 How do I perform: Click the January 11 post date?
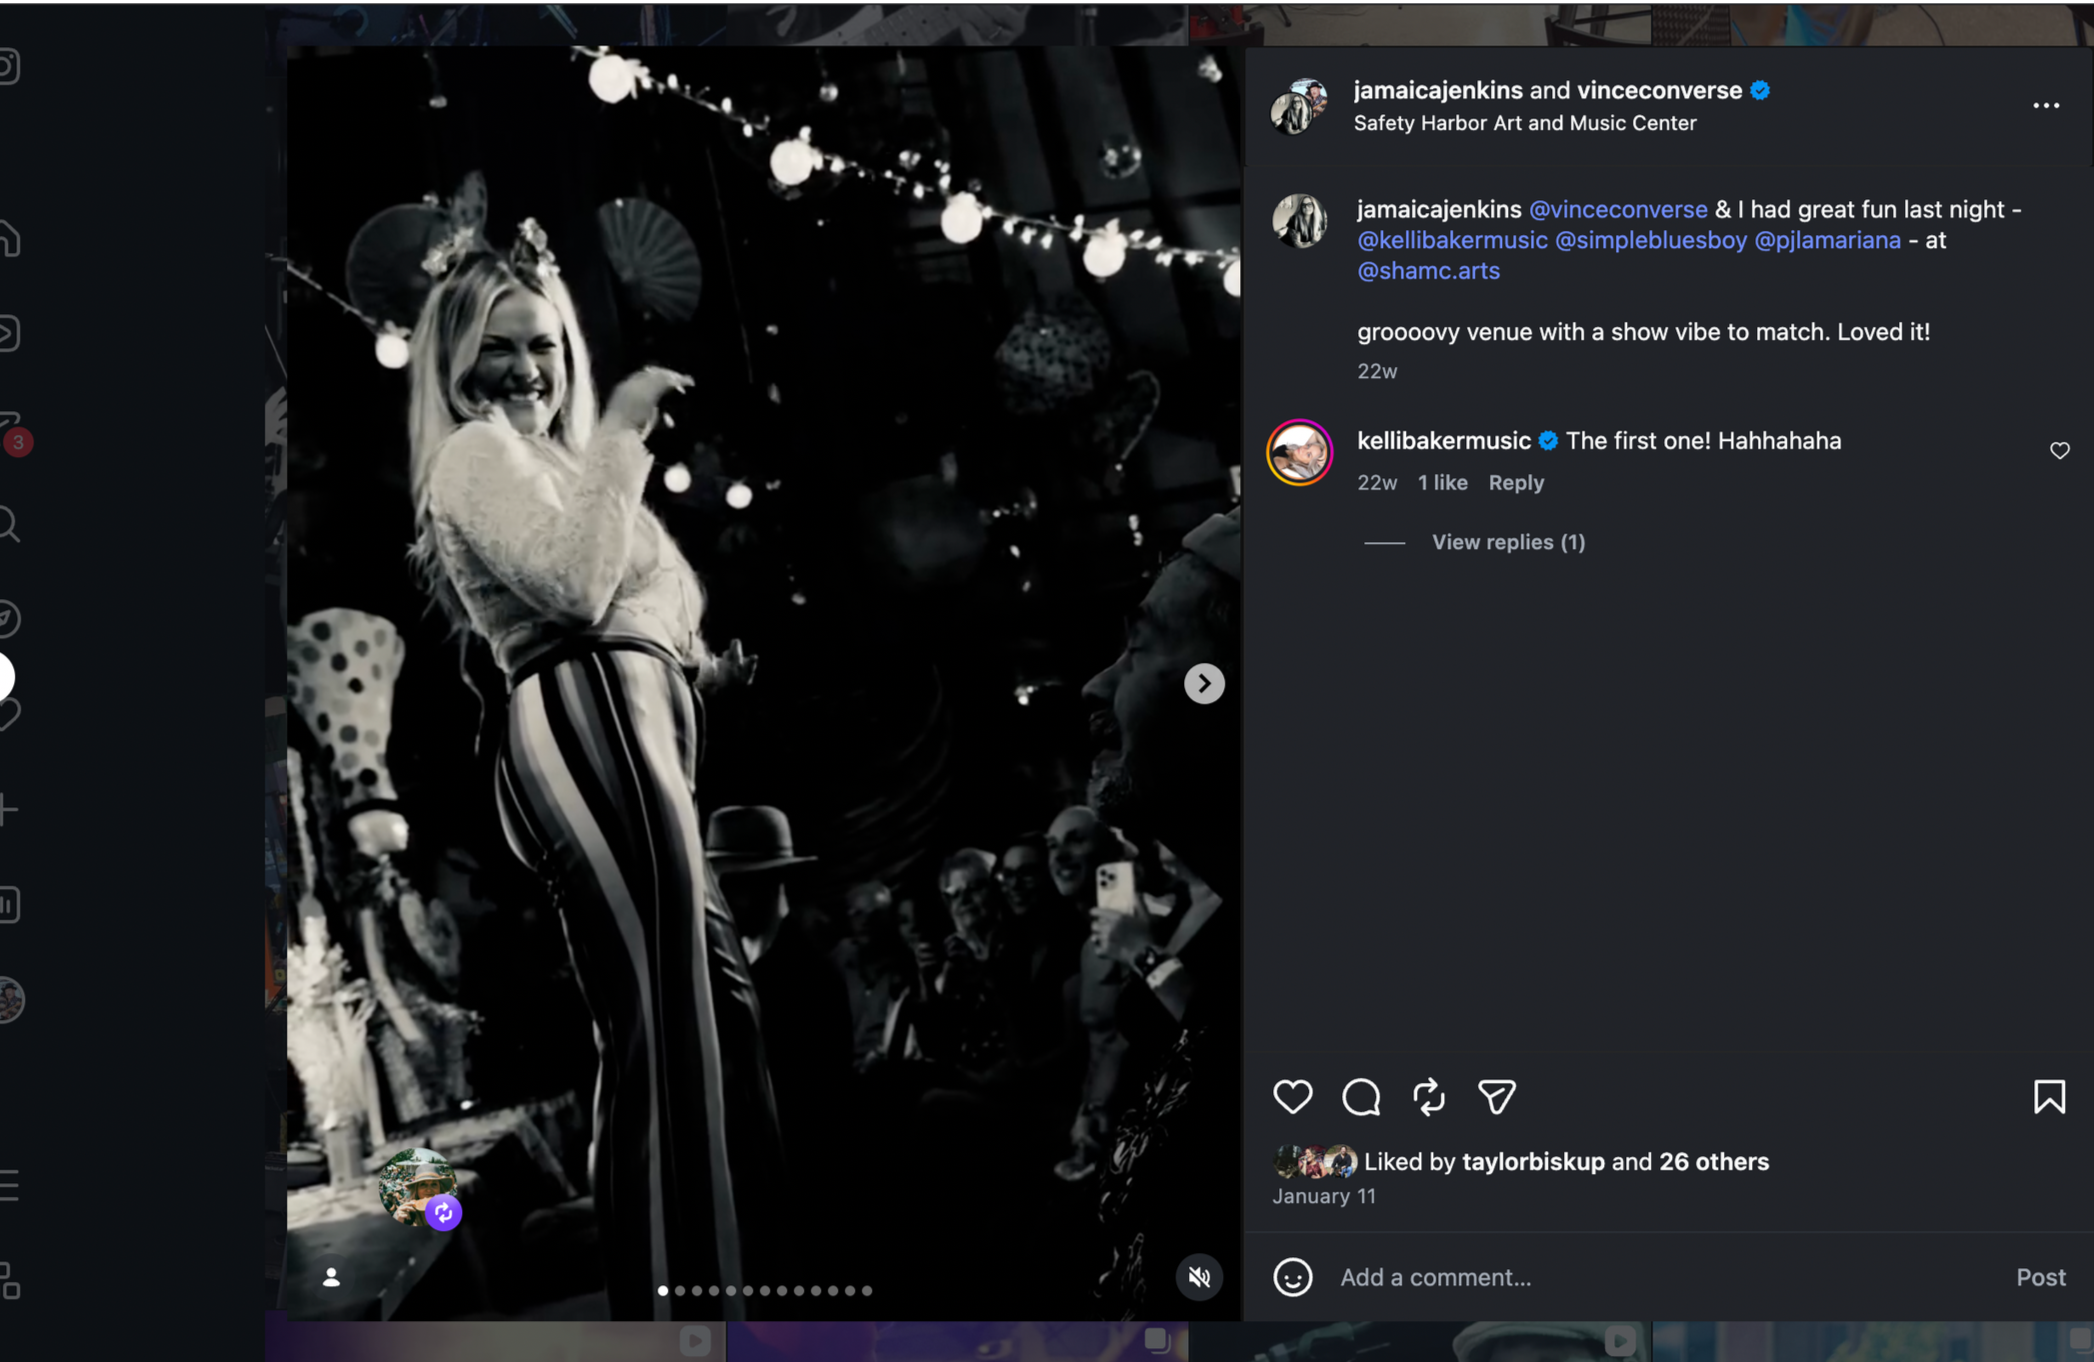[1324, 1196]
